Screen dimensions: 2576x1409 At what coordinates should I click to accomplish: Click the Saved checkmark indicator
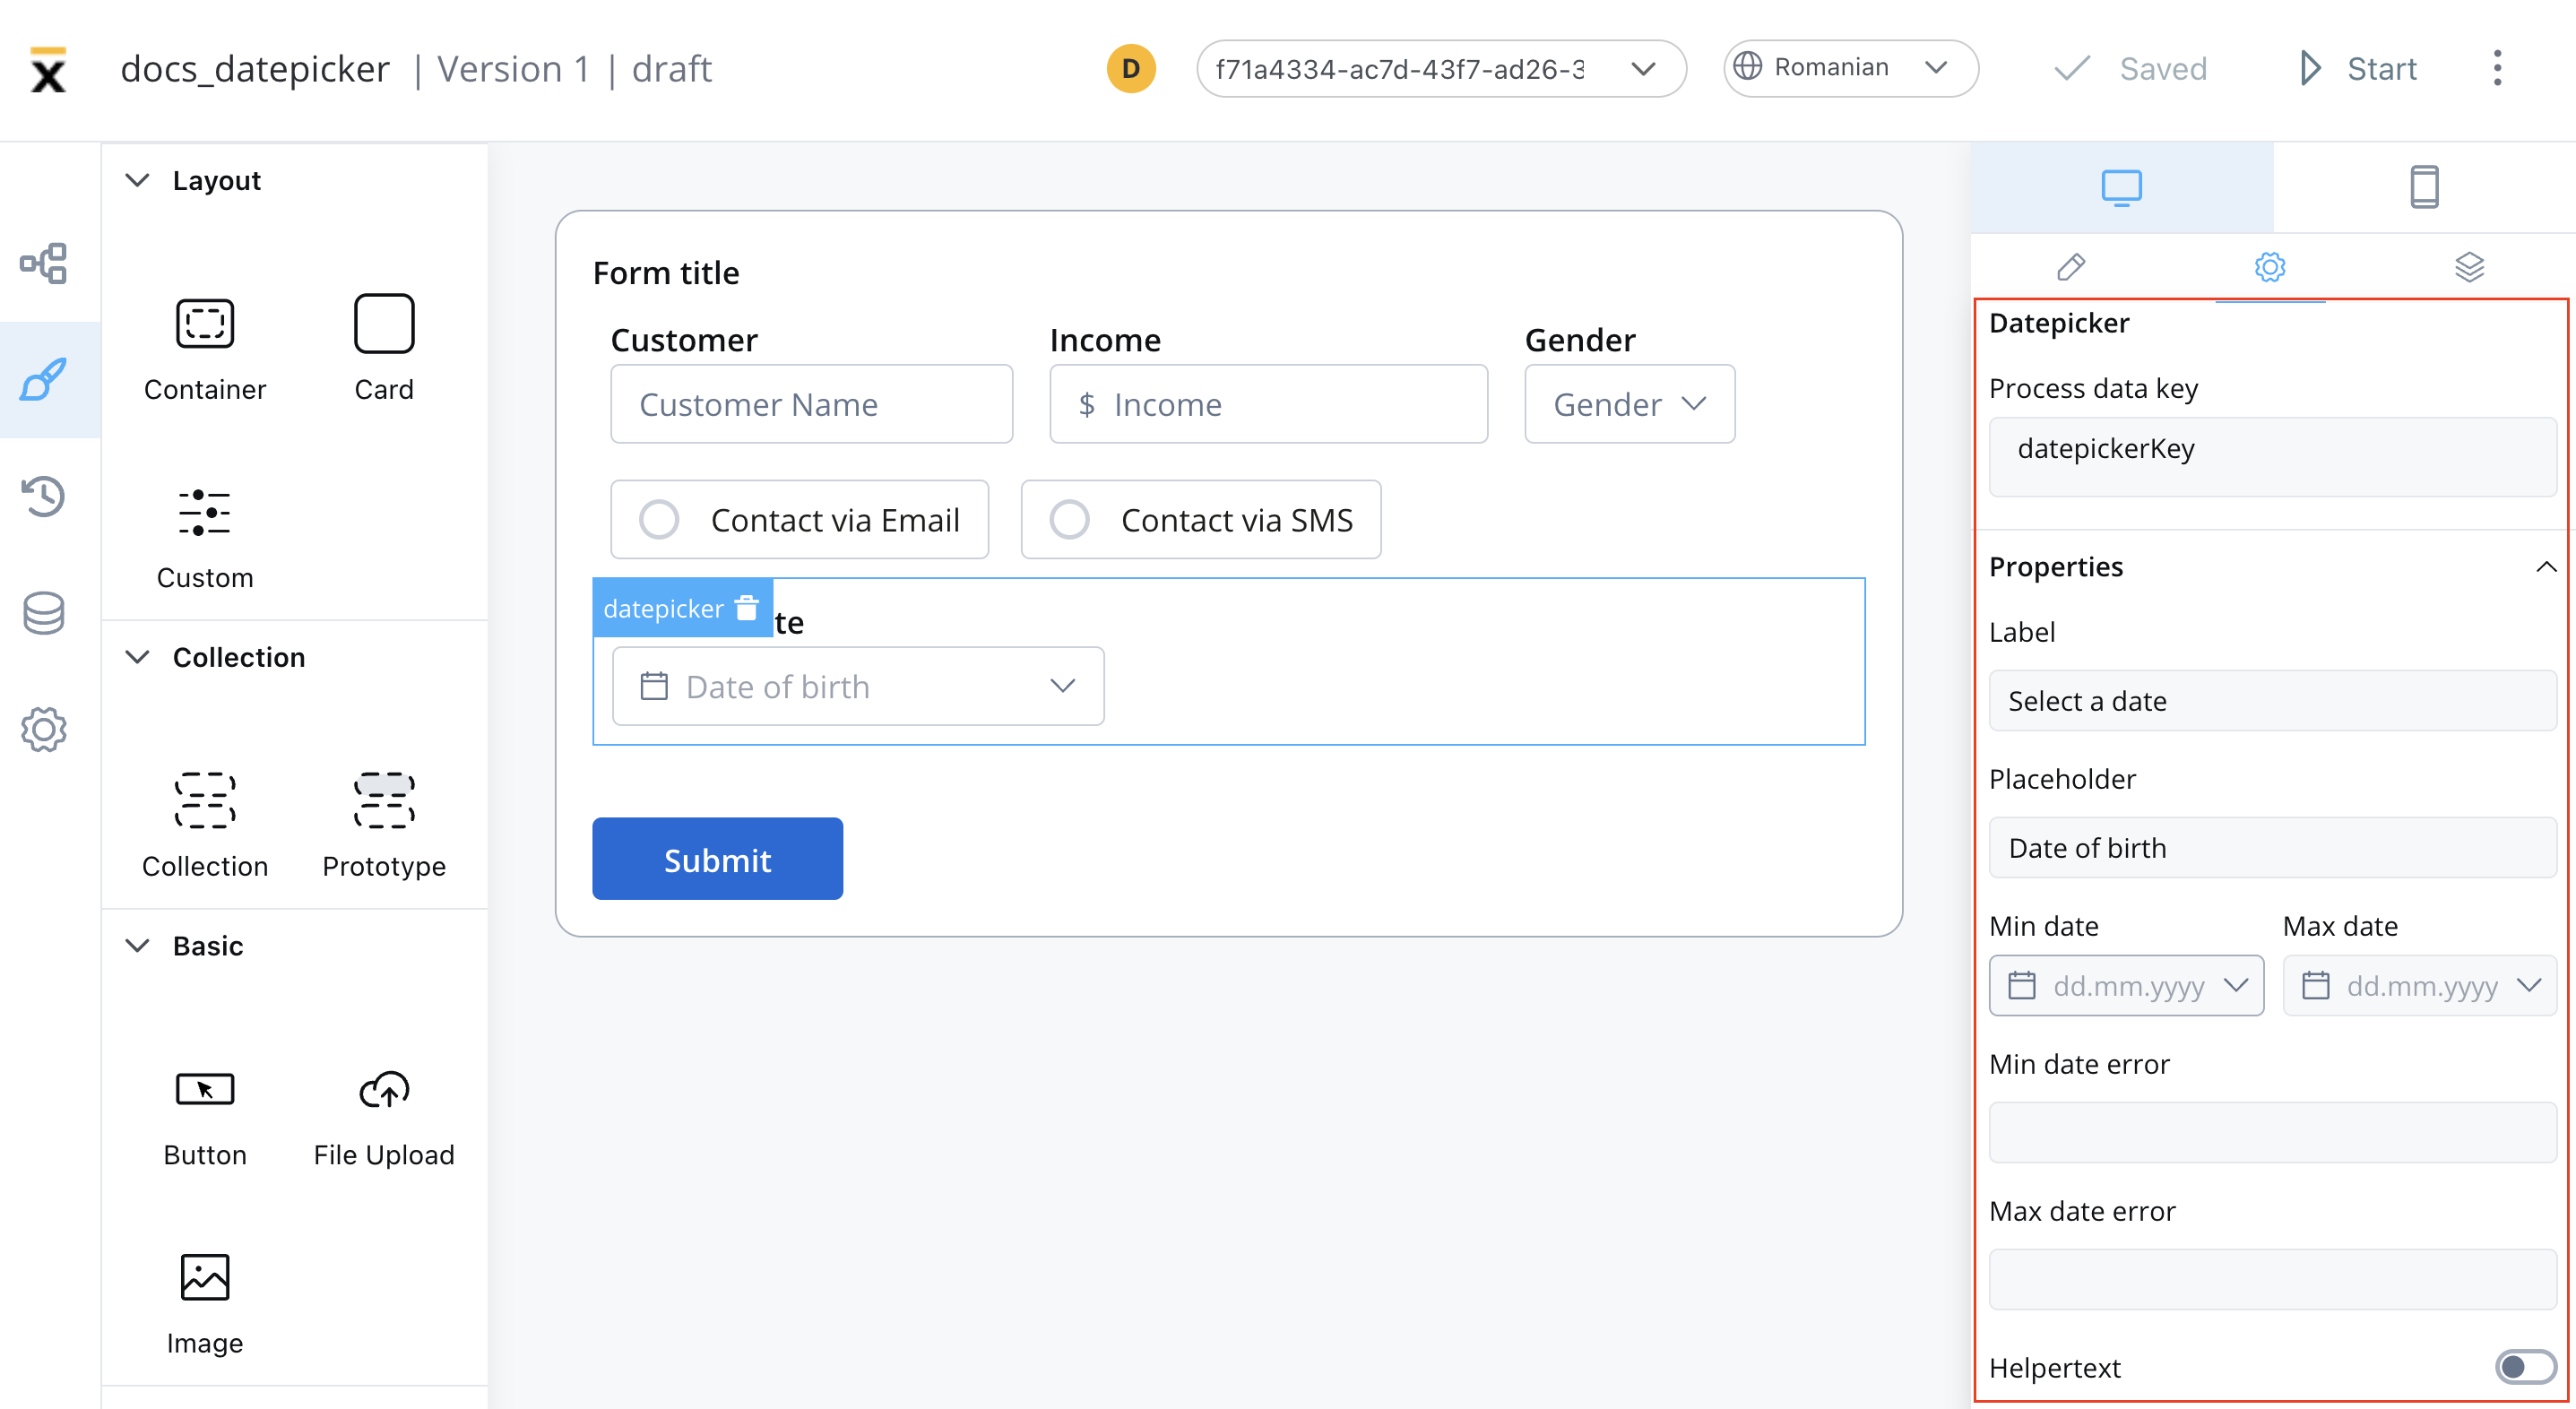[2130, 69]
